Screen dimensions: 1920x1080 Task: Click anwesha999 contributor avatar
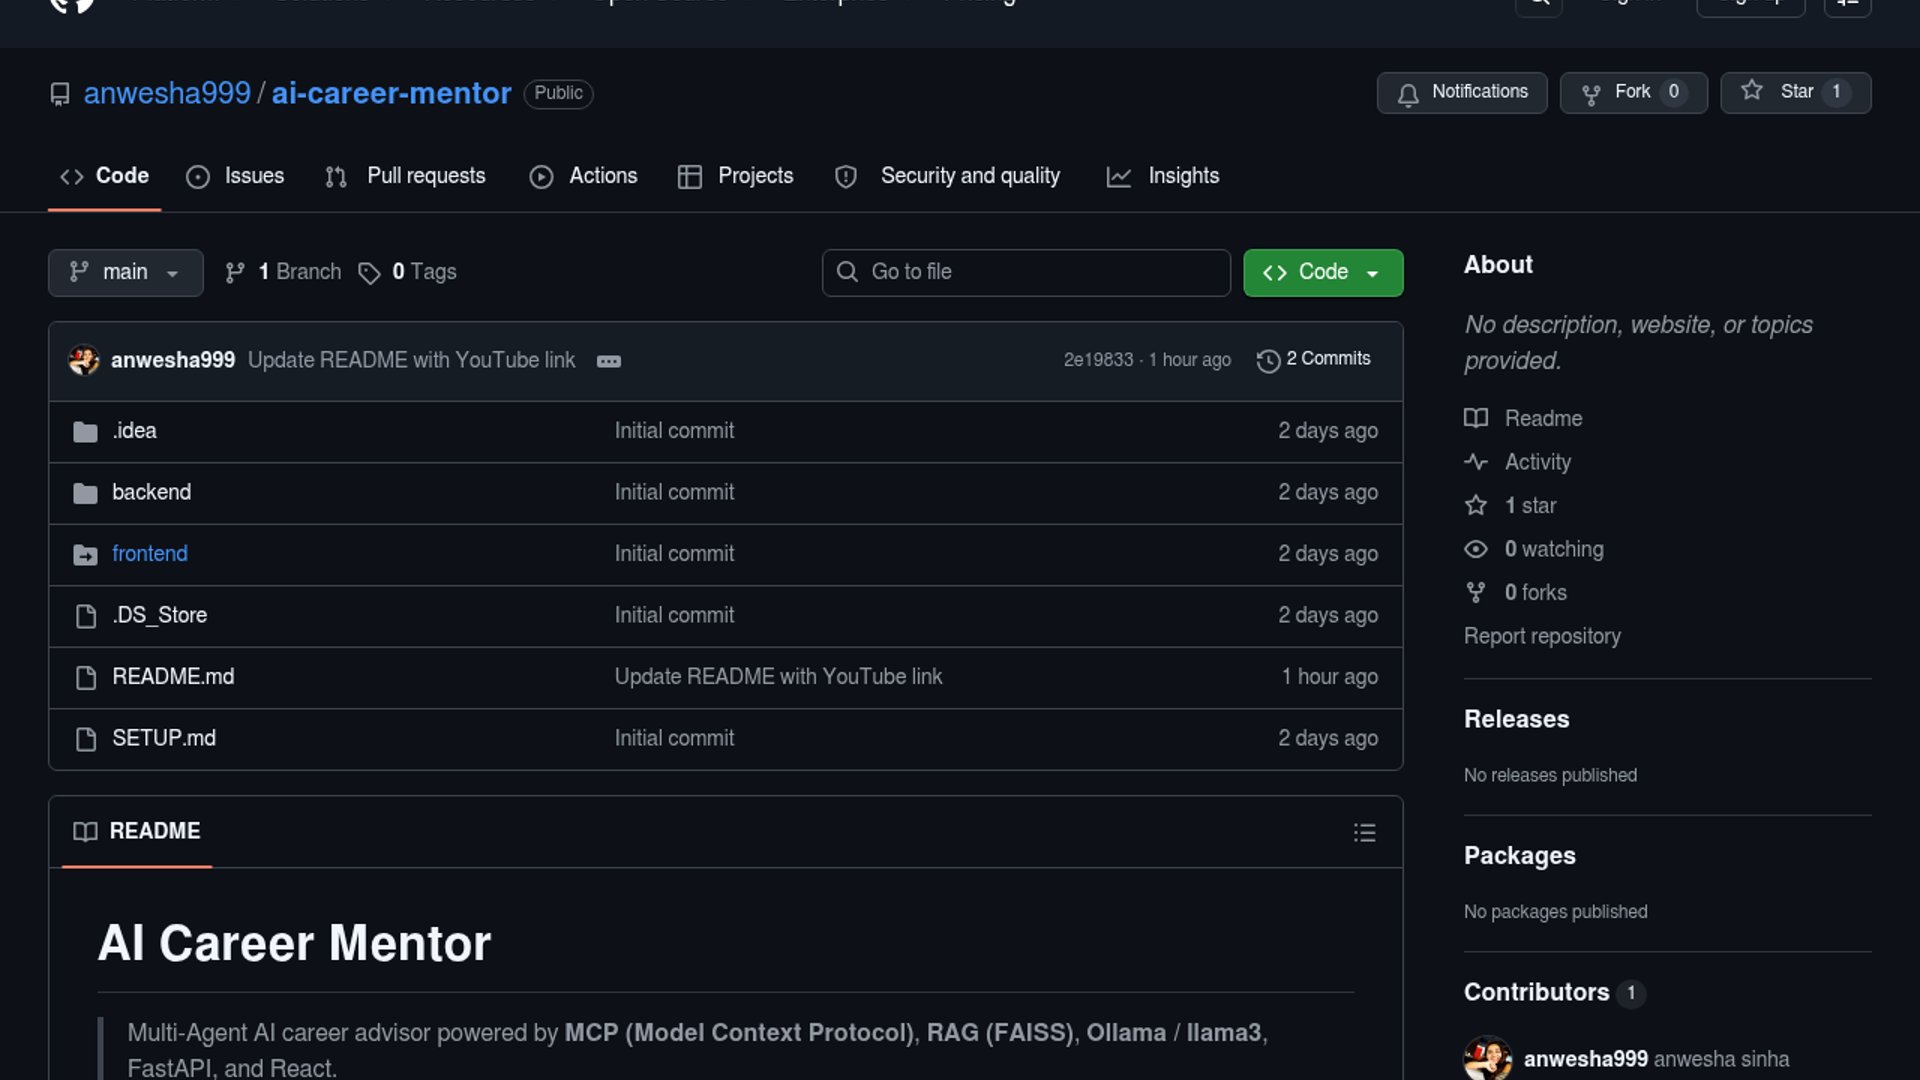[x=1487, y=1058]
